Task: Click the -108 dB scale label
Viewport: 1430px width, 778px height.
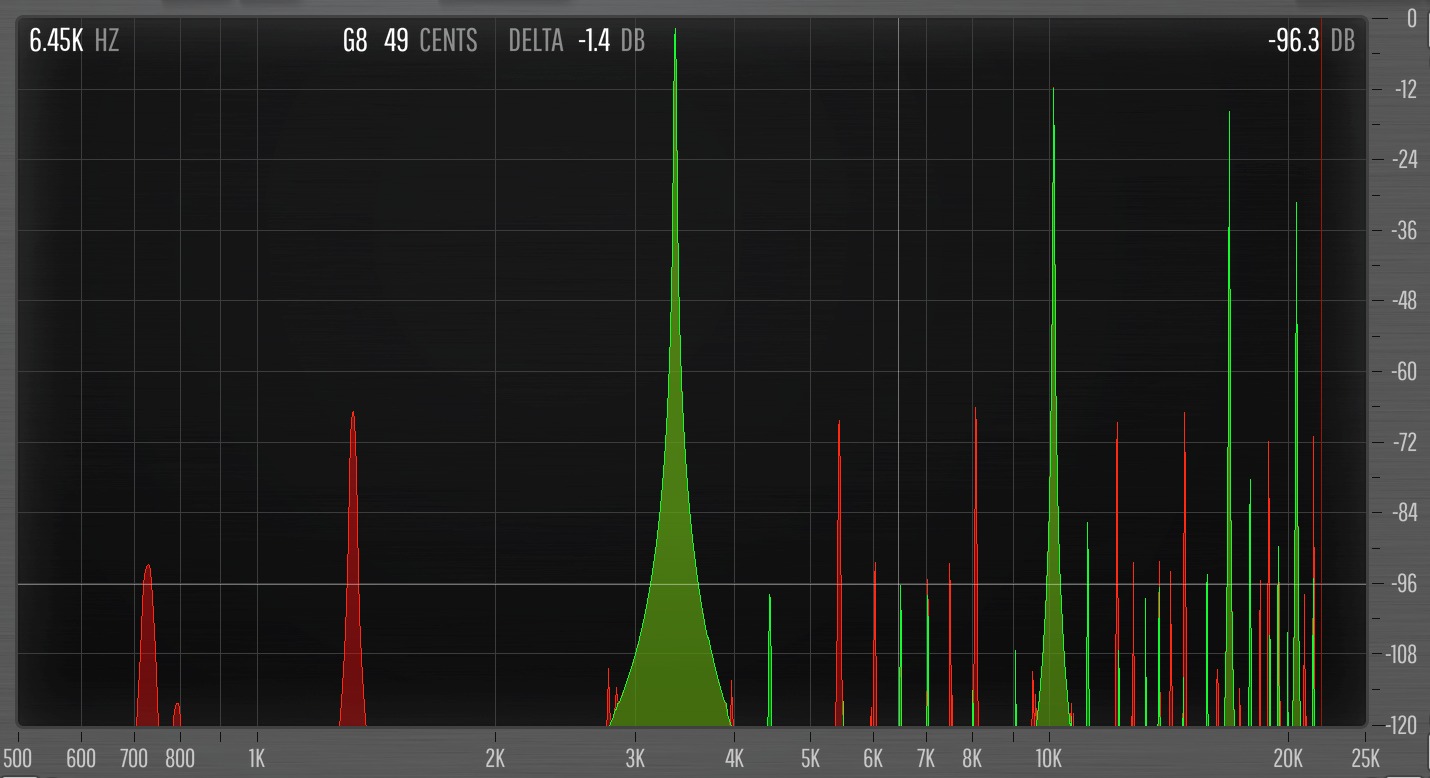Action: (x=1403, y=654)
